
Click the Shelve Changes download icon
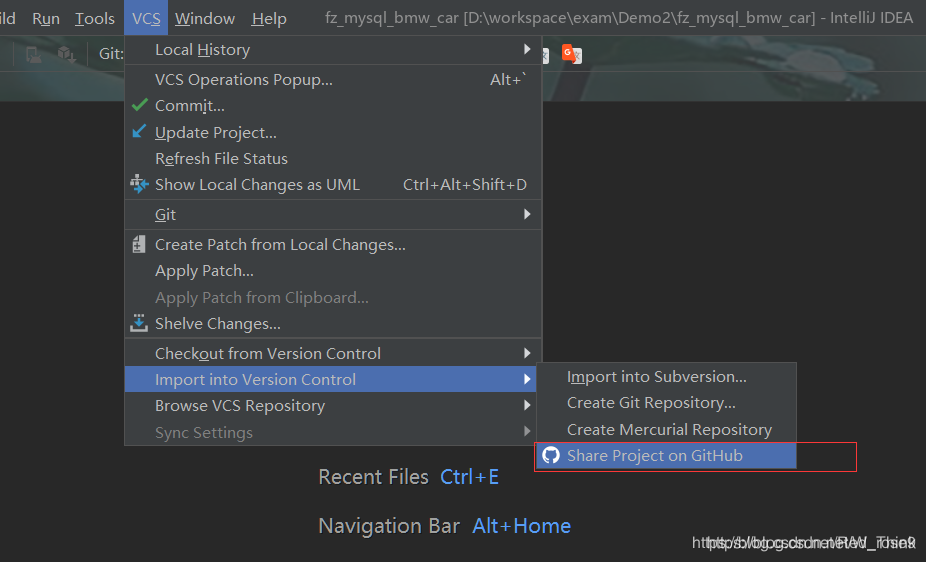(x=139, y=323)
